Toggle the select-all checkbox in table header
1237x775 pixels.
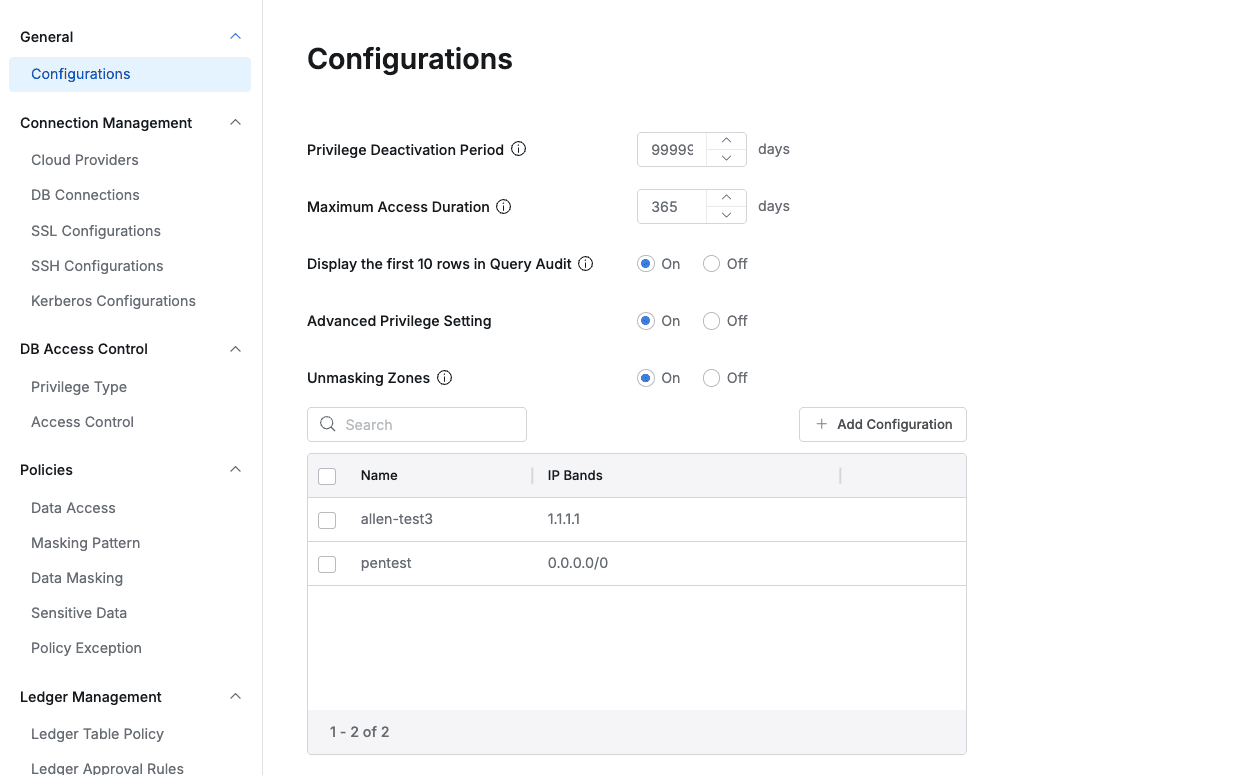click(327, 476)
